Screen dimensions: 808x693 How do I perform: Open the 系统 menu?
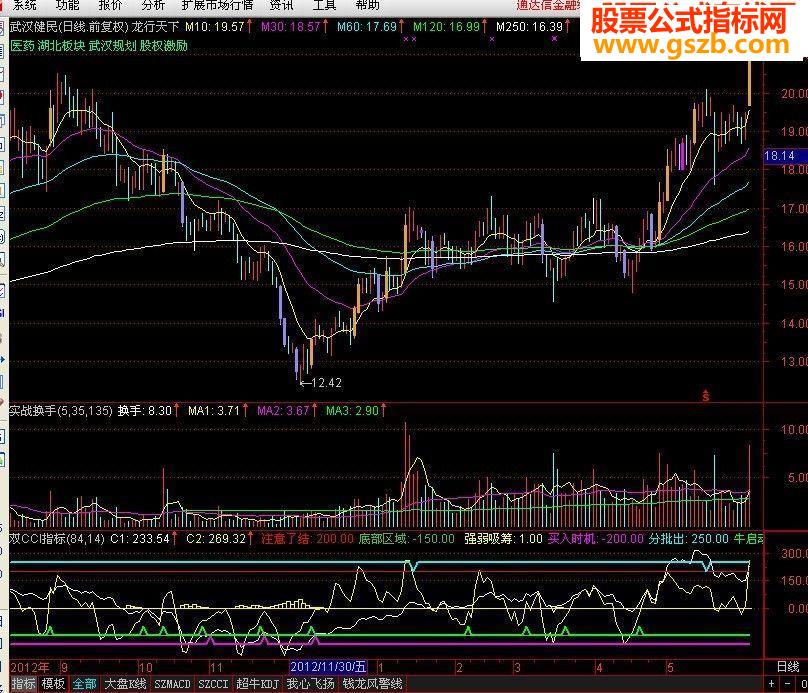[25, 5]
